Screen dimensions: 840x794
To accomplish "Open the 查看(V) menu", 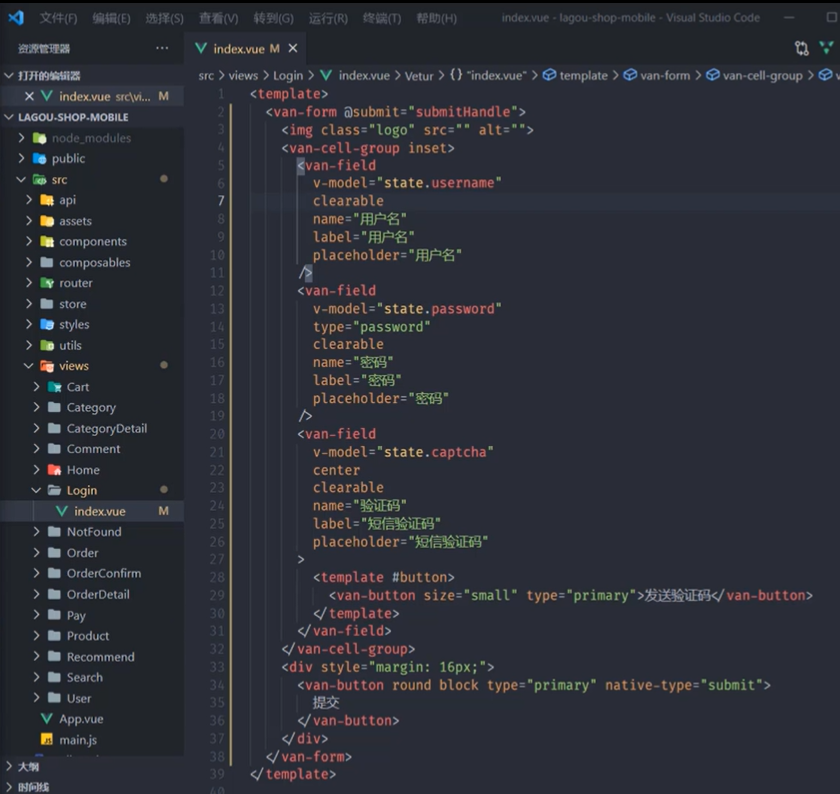I will tap(219, 18).
